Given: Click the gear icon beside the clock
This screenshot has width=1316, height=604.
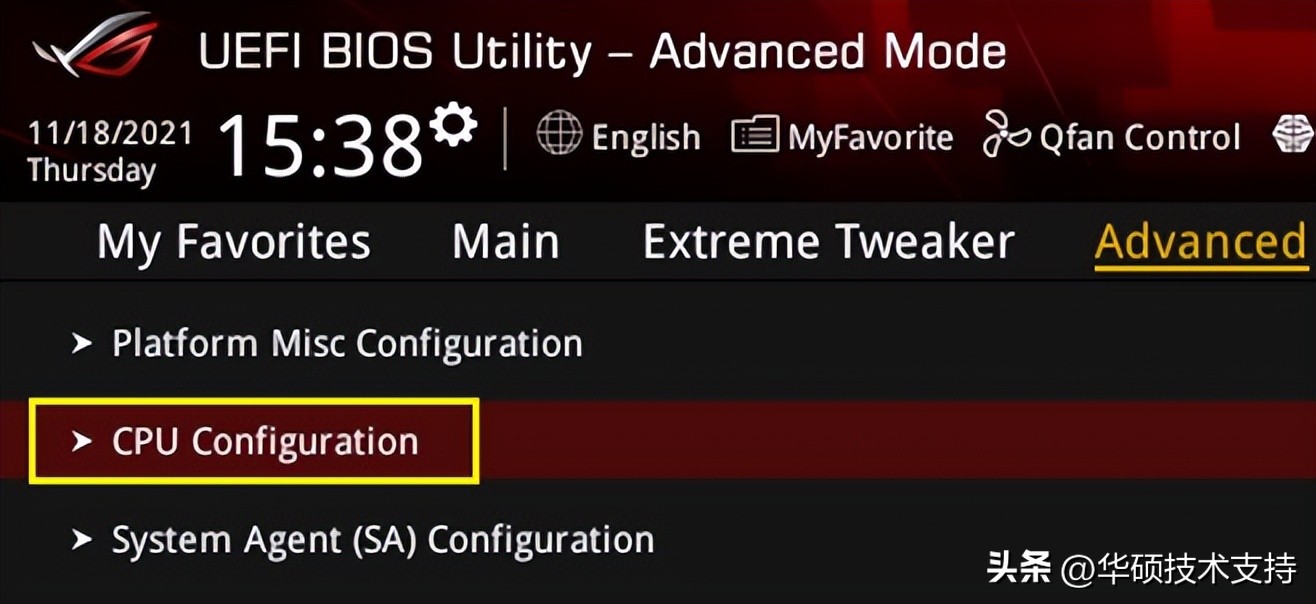Looking at the screenshot, I should coord(453,125).
